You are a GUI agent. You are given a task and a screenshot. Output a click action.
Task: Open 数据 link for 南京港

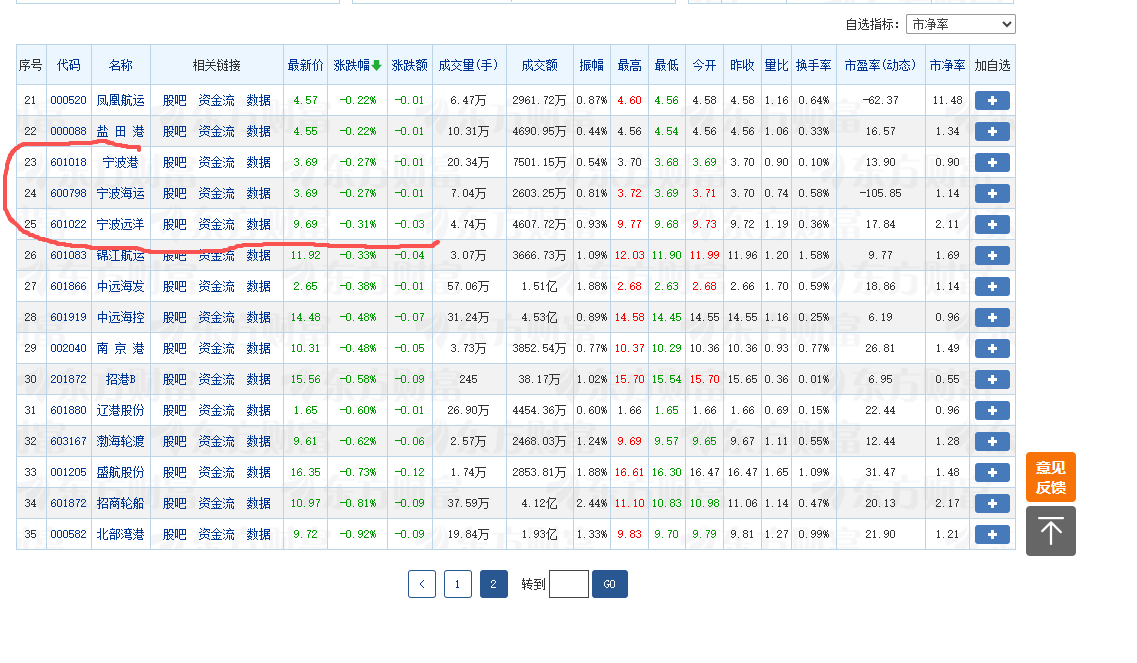[x=258, y=348]
